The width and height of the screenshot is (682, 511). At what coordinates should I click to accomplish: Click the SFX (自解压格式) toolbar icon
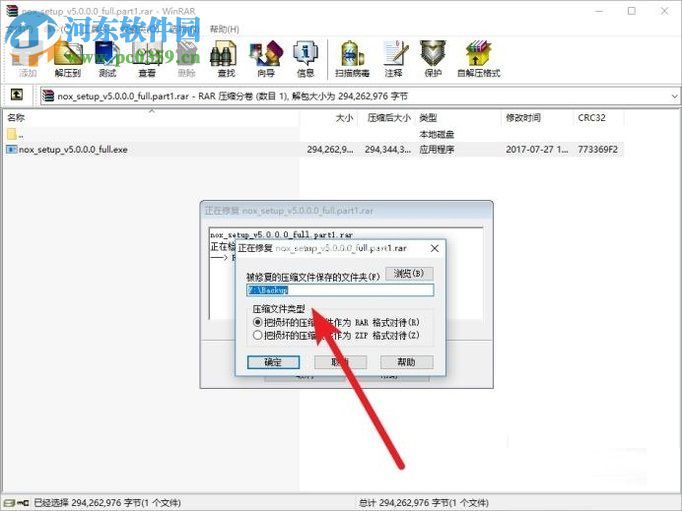[x=478, y=59]
